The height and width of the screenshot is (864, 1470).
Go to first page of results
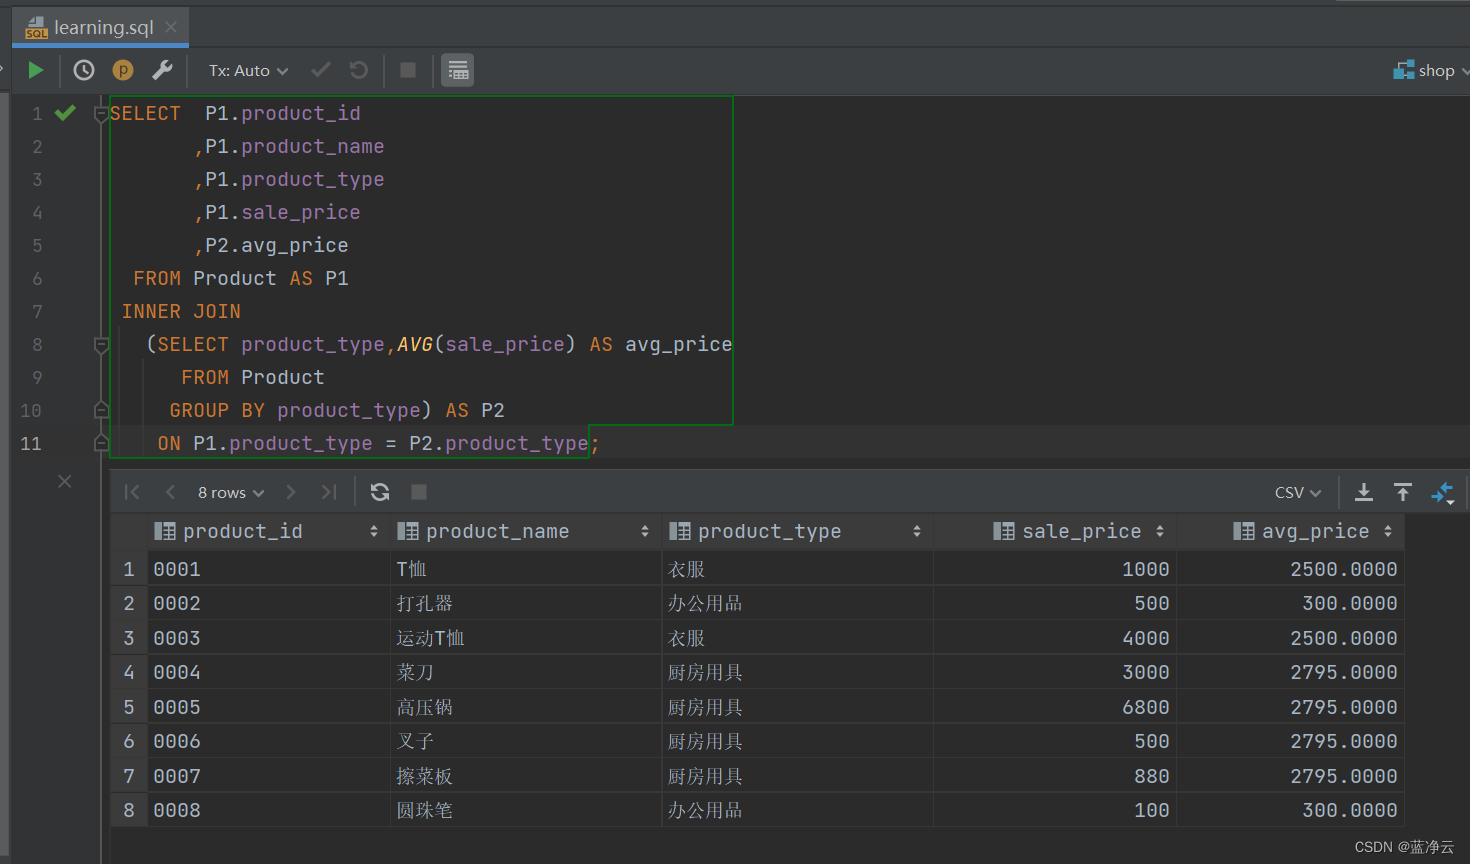coord(132,492)
